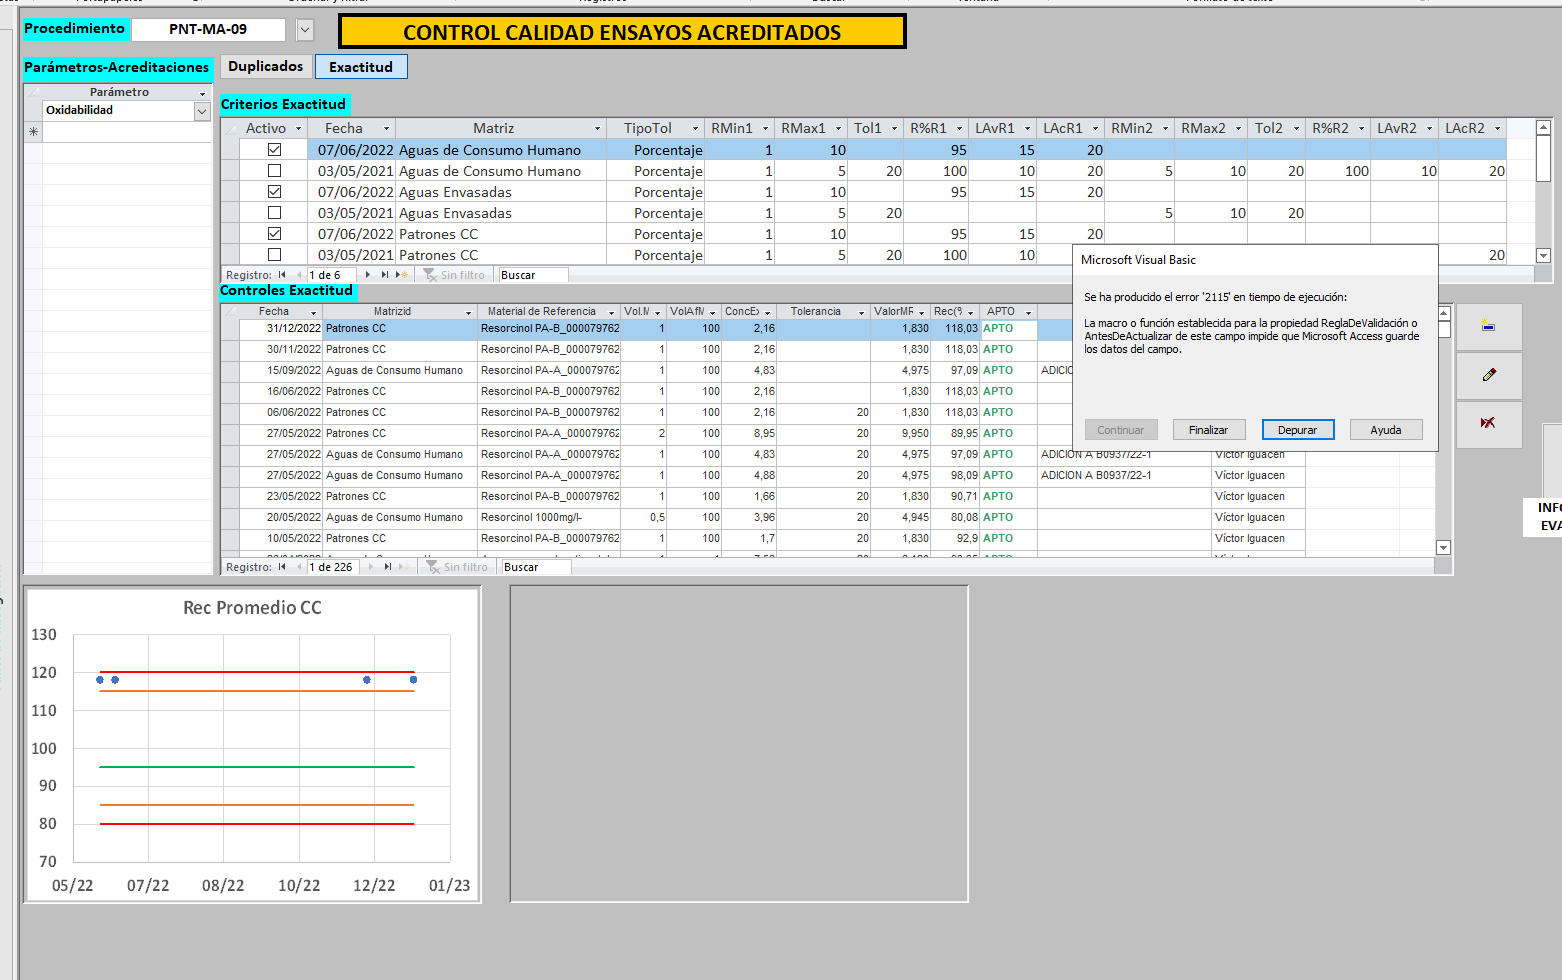Go to last record in Criterios Exactitud
The height and width of the screenshot is (980, 1562).
[x=385, y=275]
